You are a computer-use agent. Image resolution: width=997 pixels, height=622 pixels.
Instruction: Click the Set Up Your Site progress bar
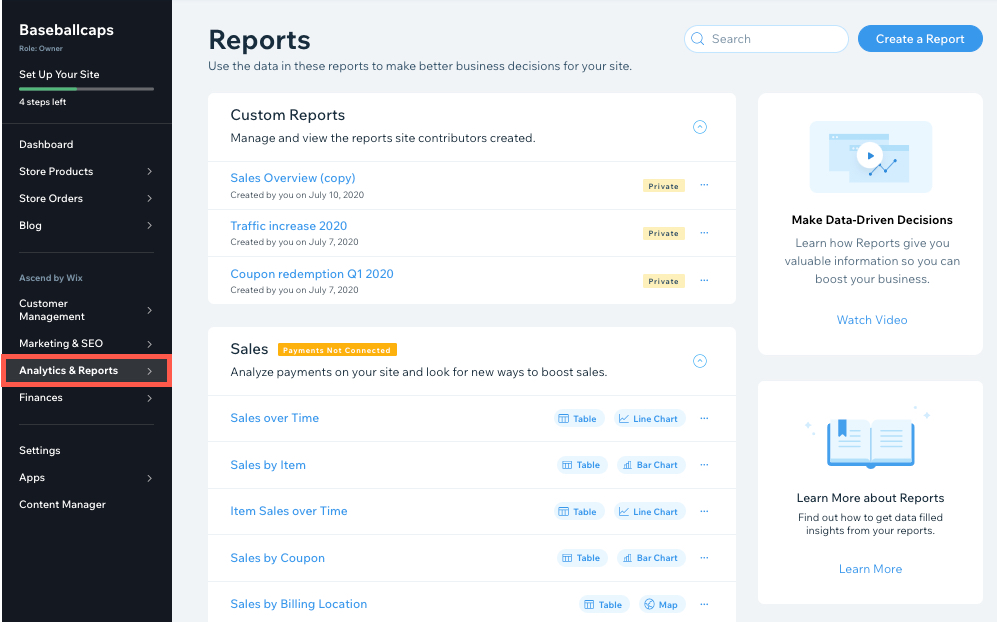86,87
